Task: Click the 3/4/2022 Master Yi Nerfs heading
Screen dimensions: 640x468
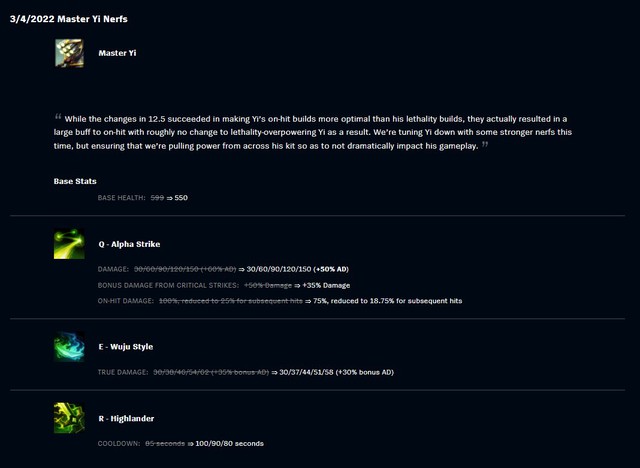Action: [68, 19]
